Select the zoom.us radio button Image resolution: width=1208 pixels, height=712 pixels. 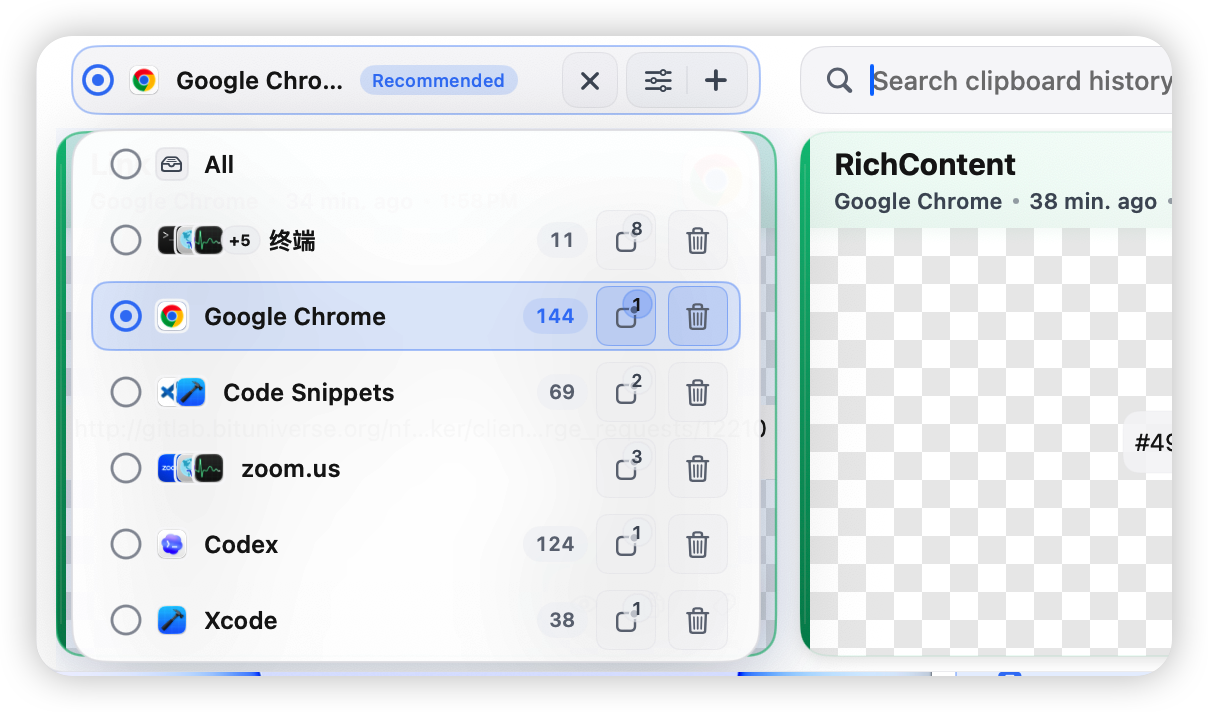point(125,468)
